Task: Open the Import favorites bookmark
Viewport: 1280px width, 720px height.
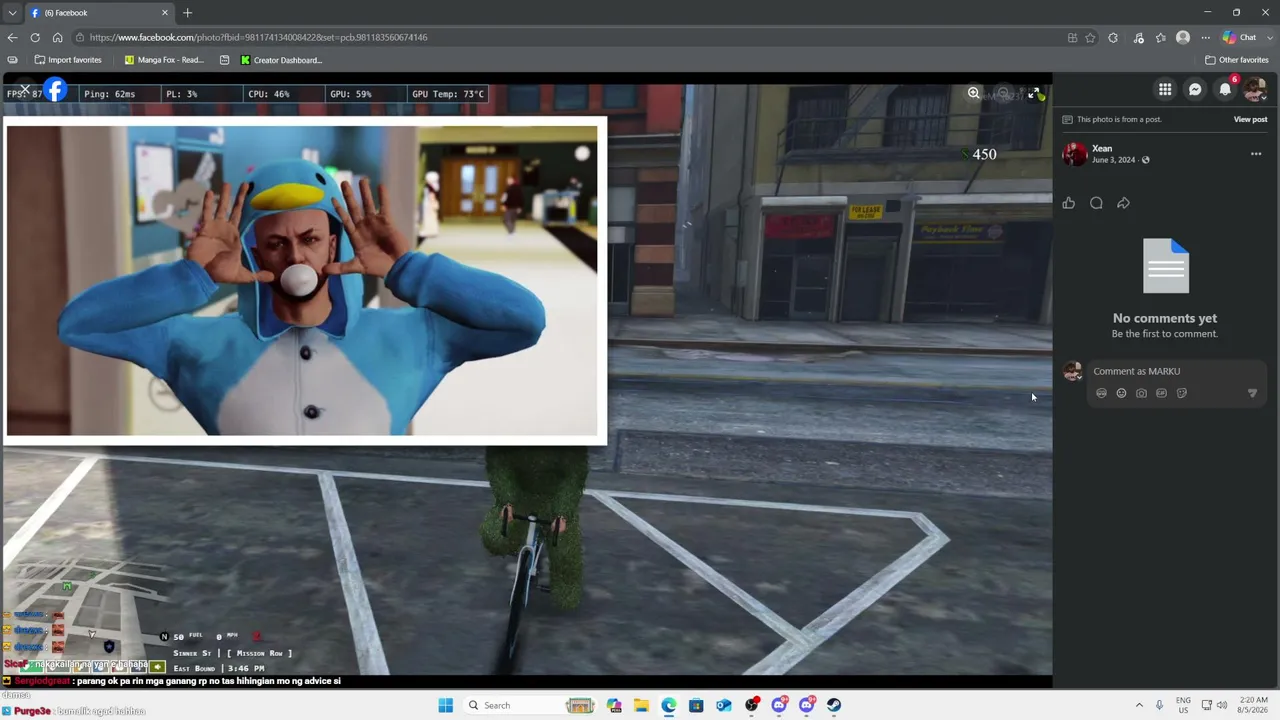Action: [x=66, y=60]
